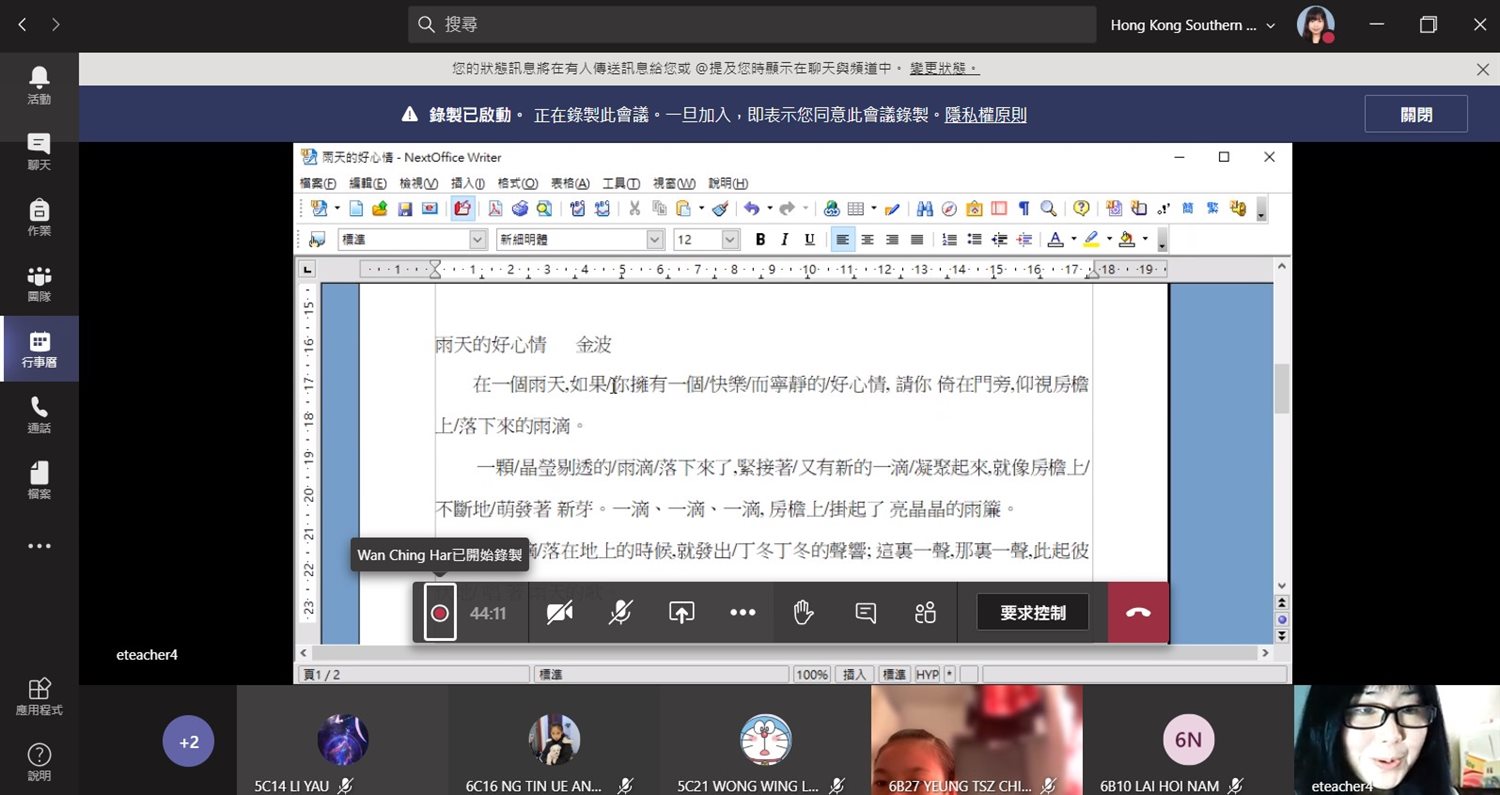Open the Chat section in sidebar
Screen dimensions: 1500x795
tap(39, 151)
